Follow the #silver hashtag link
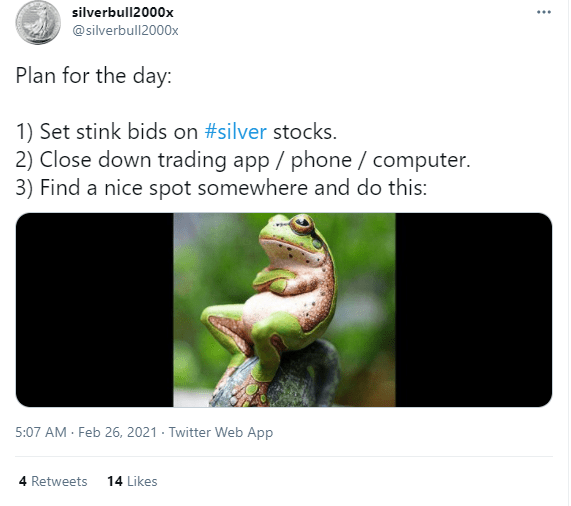 [x=236, y=131]
